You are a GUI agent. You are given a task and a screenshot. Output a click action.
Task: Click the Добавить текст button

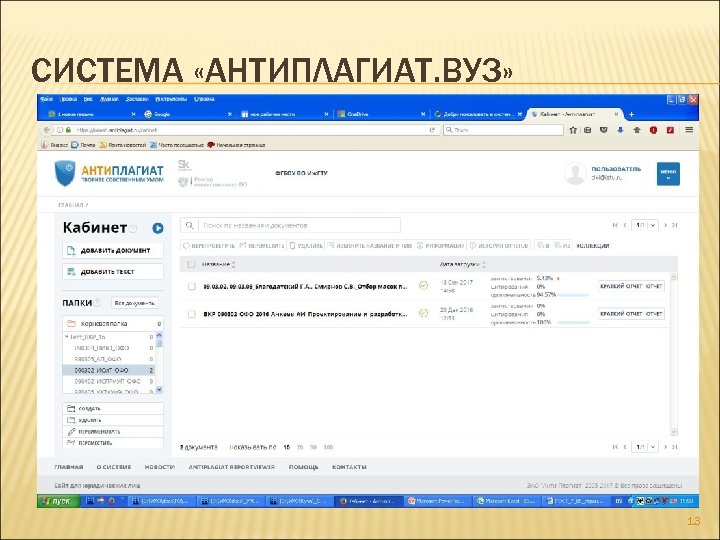point(113,271)
